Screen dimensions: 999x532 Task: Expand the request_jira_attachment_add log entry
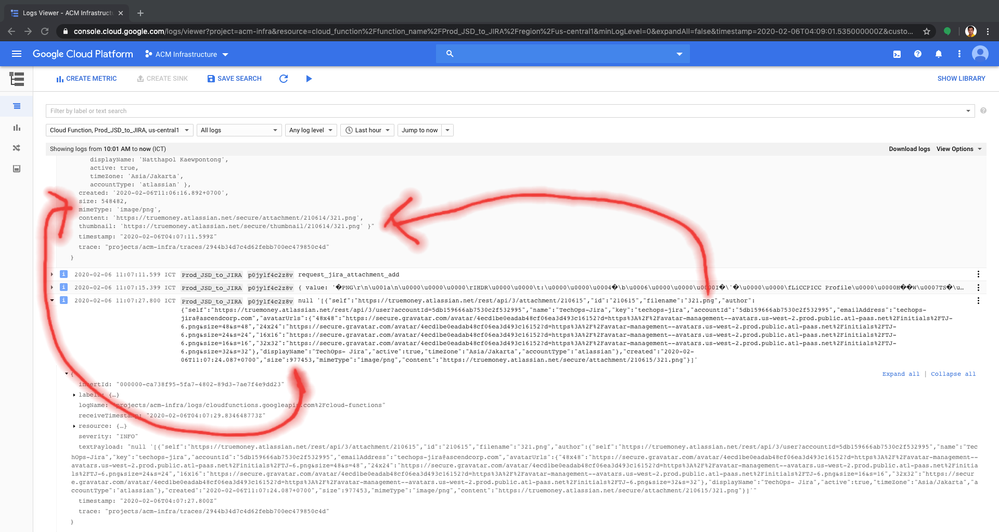point(52,275)
